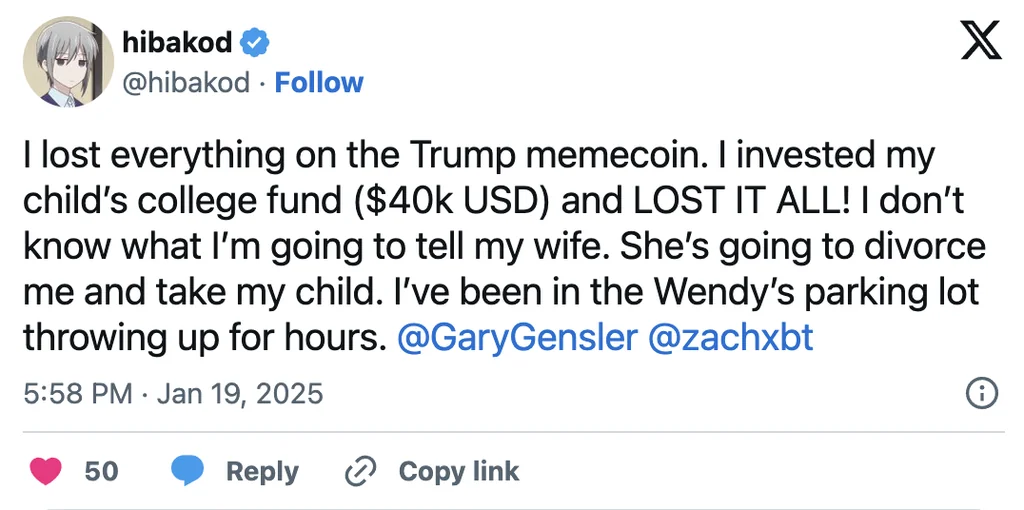Open the info circle icon
This screenshot has height=510, width=1024.
pos(982,393)
